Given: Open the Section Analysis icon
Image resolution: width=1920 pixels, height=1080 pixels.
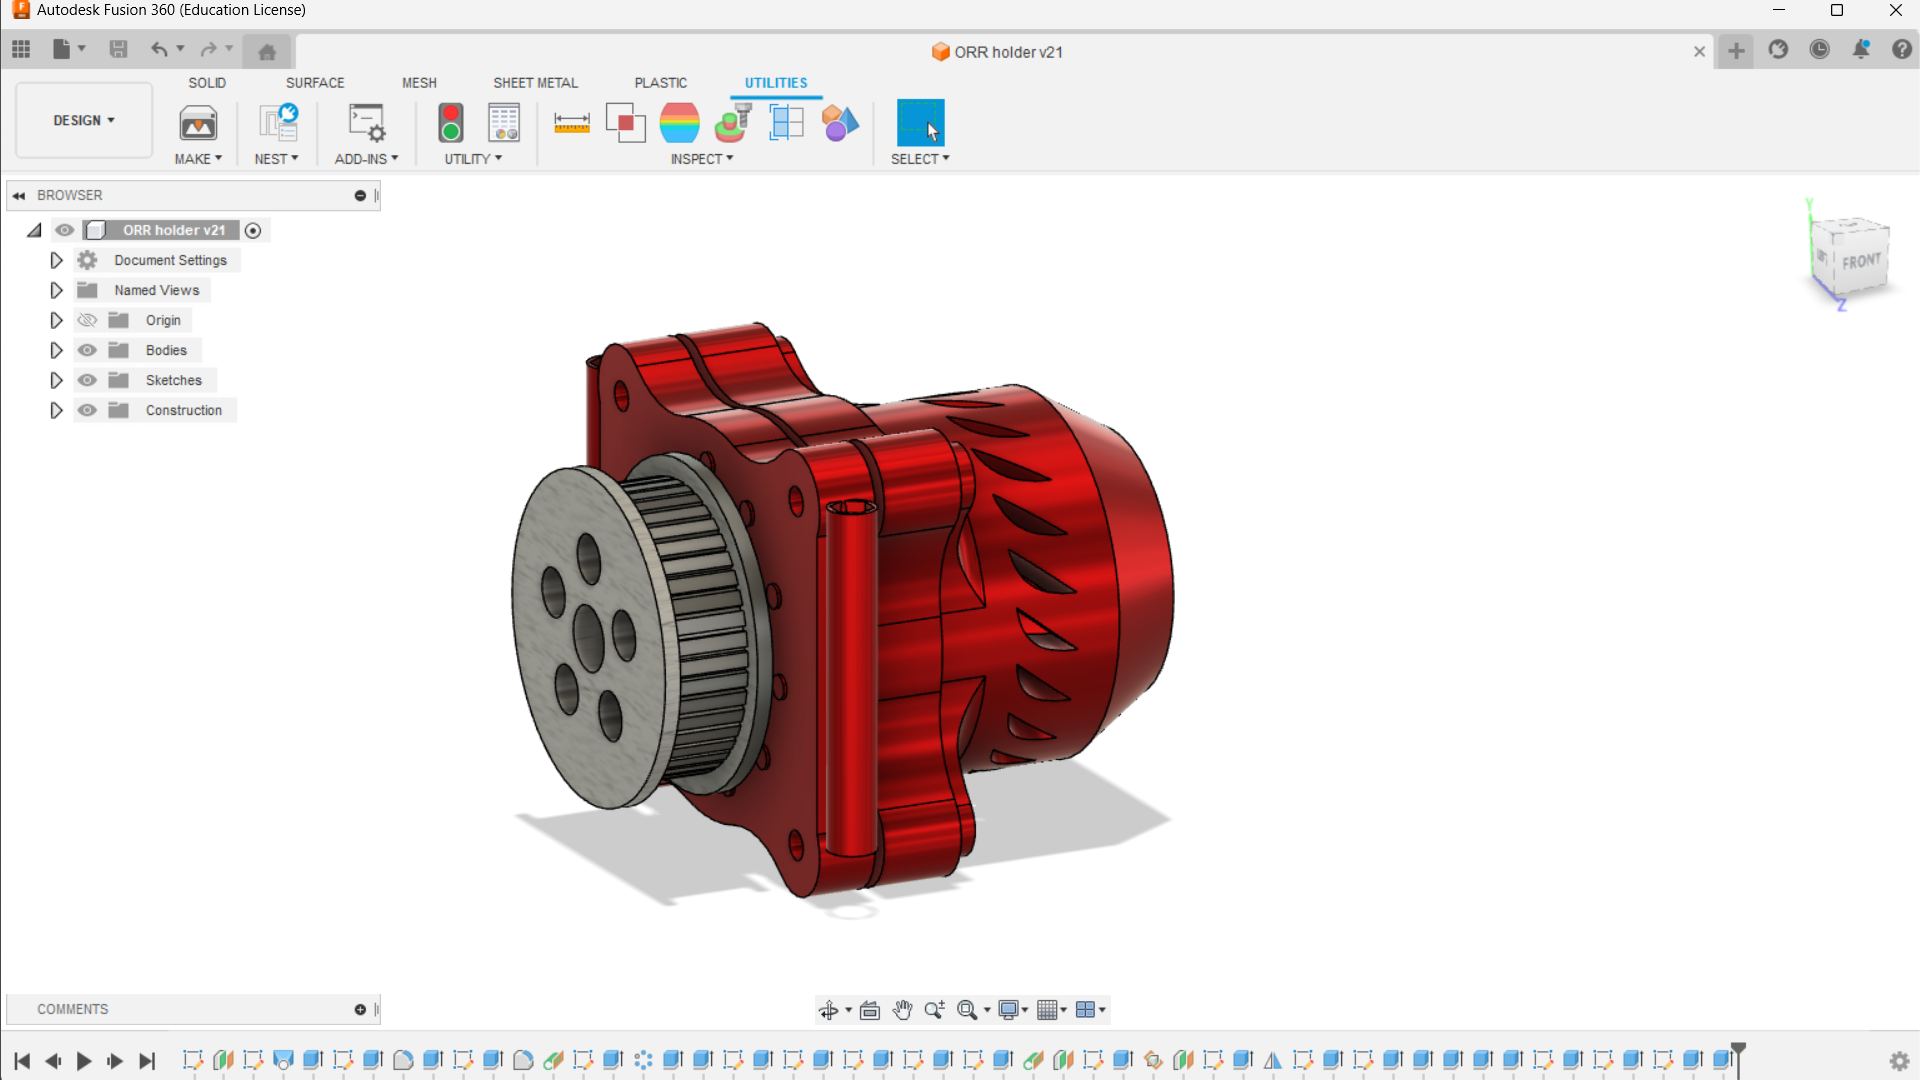Looking at the screenshot, I should 787,123.
